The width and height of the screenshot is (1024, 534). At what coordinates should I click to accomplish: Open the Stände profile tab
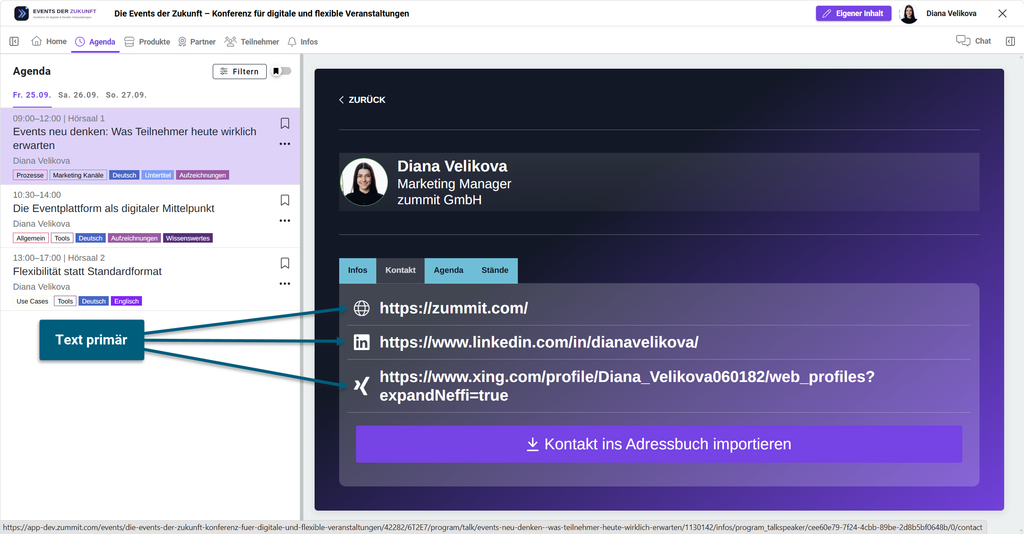tap(495, 270)
